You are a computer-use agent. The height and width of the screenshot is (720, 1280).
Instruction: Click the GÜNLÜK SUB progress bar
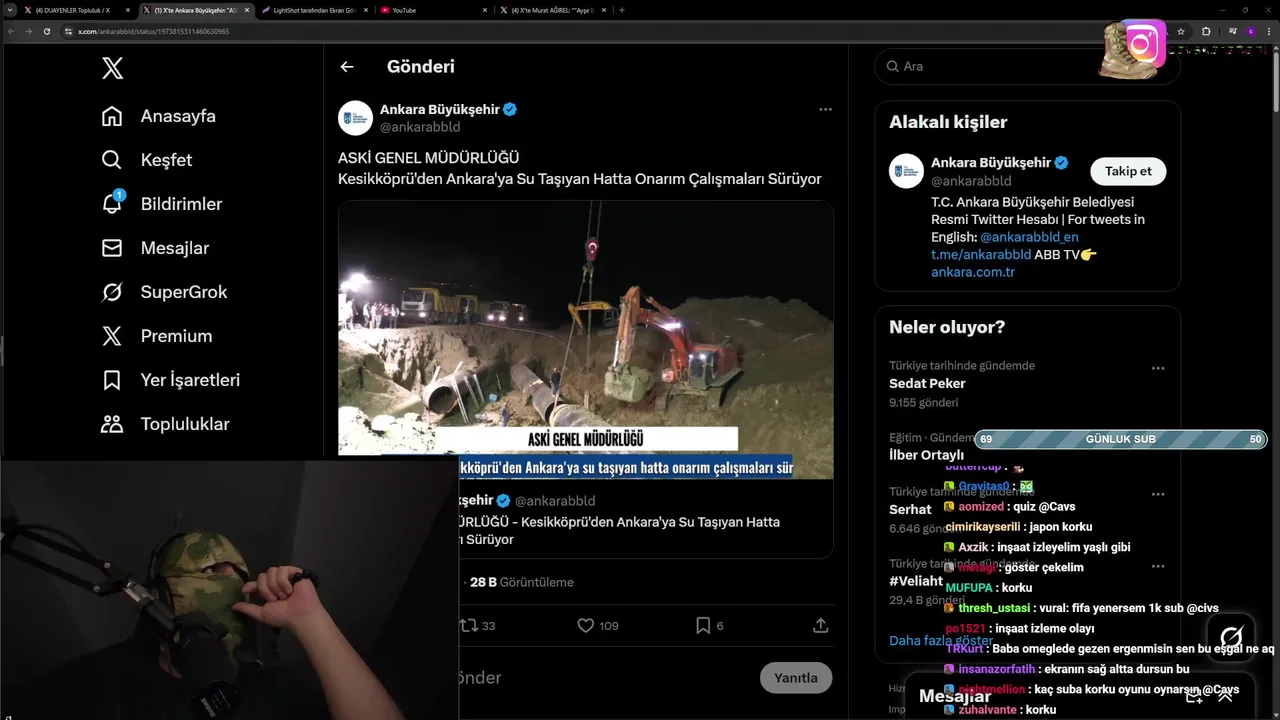tap(1121, 439)
